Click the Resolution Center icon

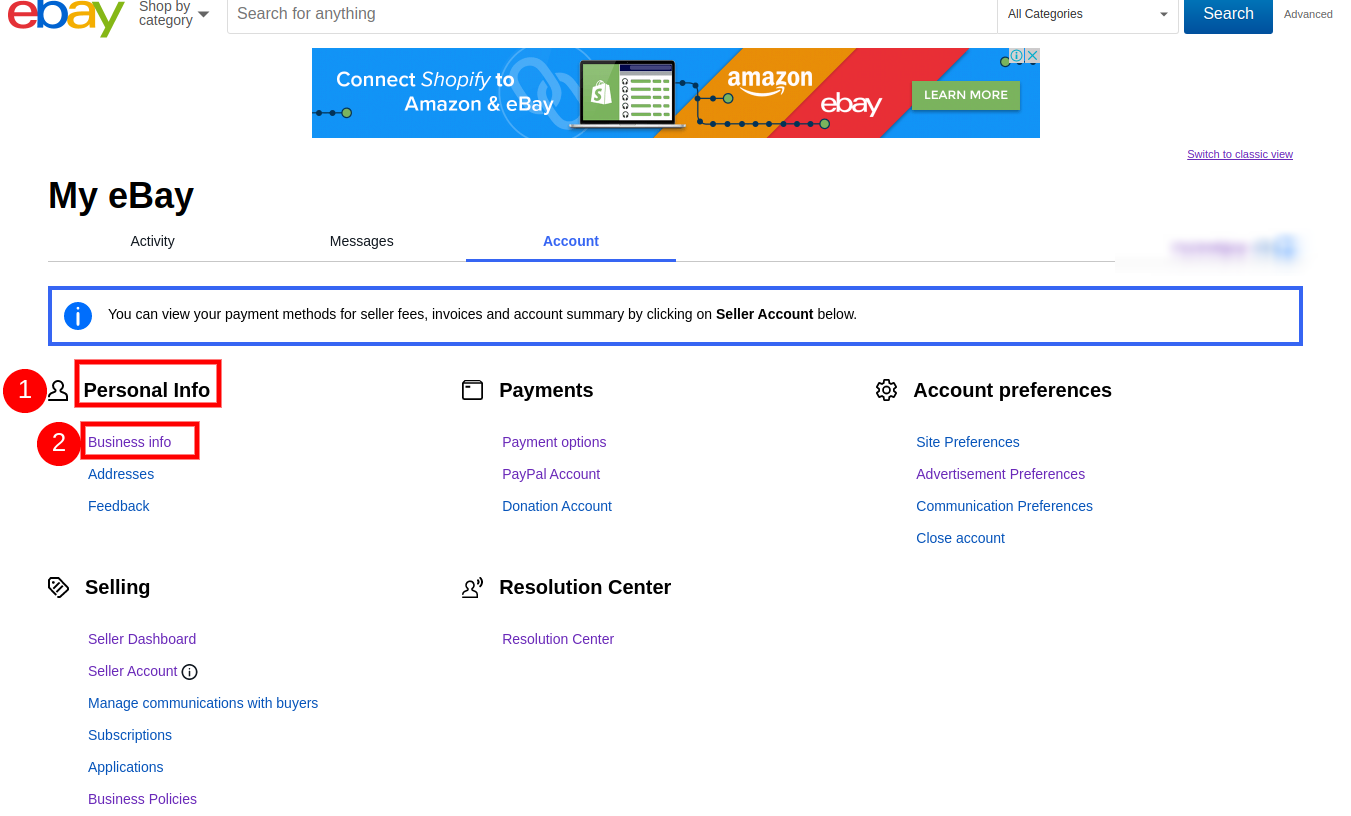tap(472, 588)
